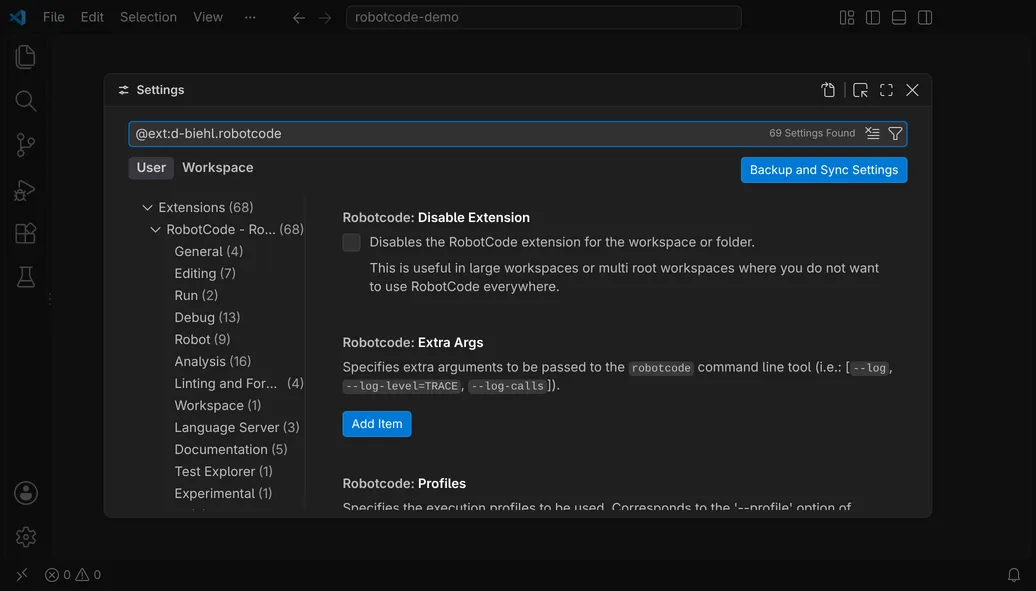This screenshot has height=591, width=1036.
Task: Click the move settings editor window icon
Action: [x=860, y=90]
